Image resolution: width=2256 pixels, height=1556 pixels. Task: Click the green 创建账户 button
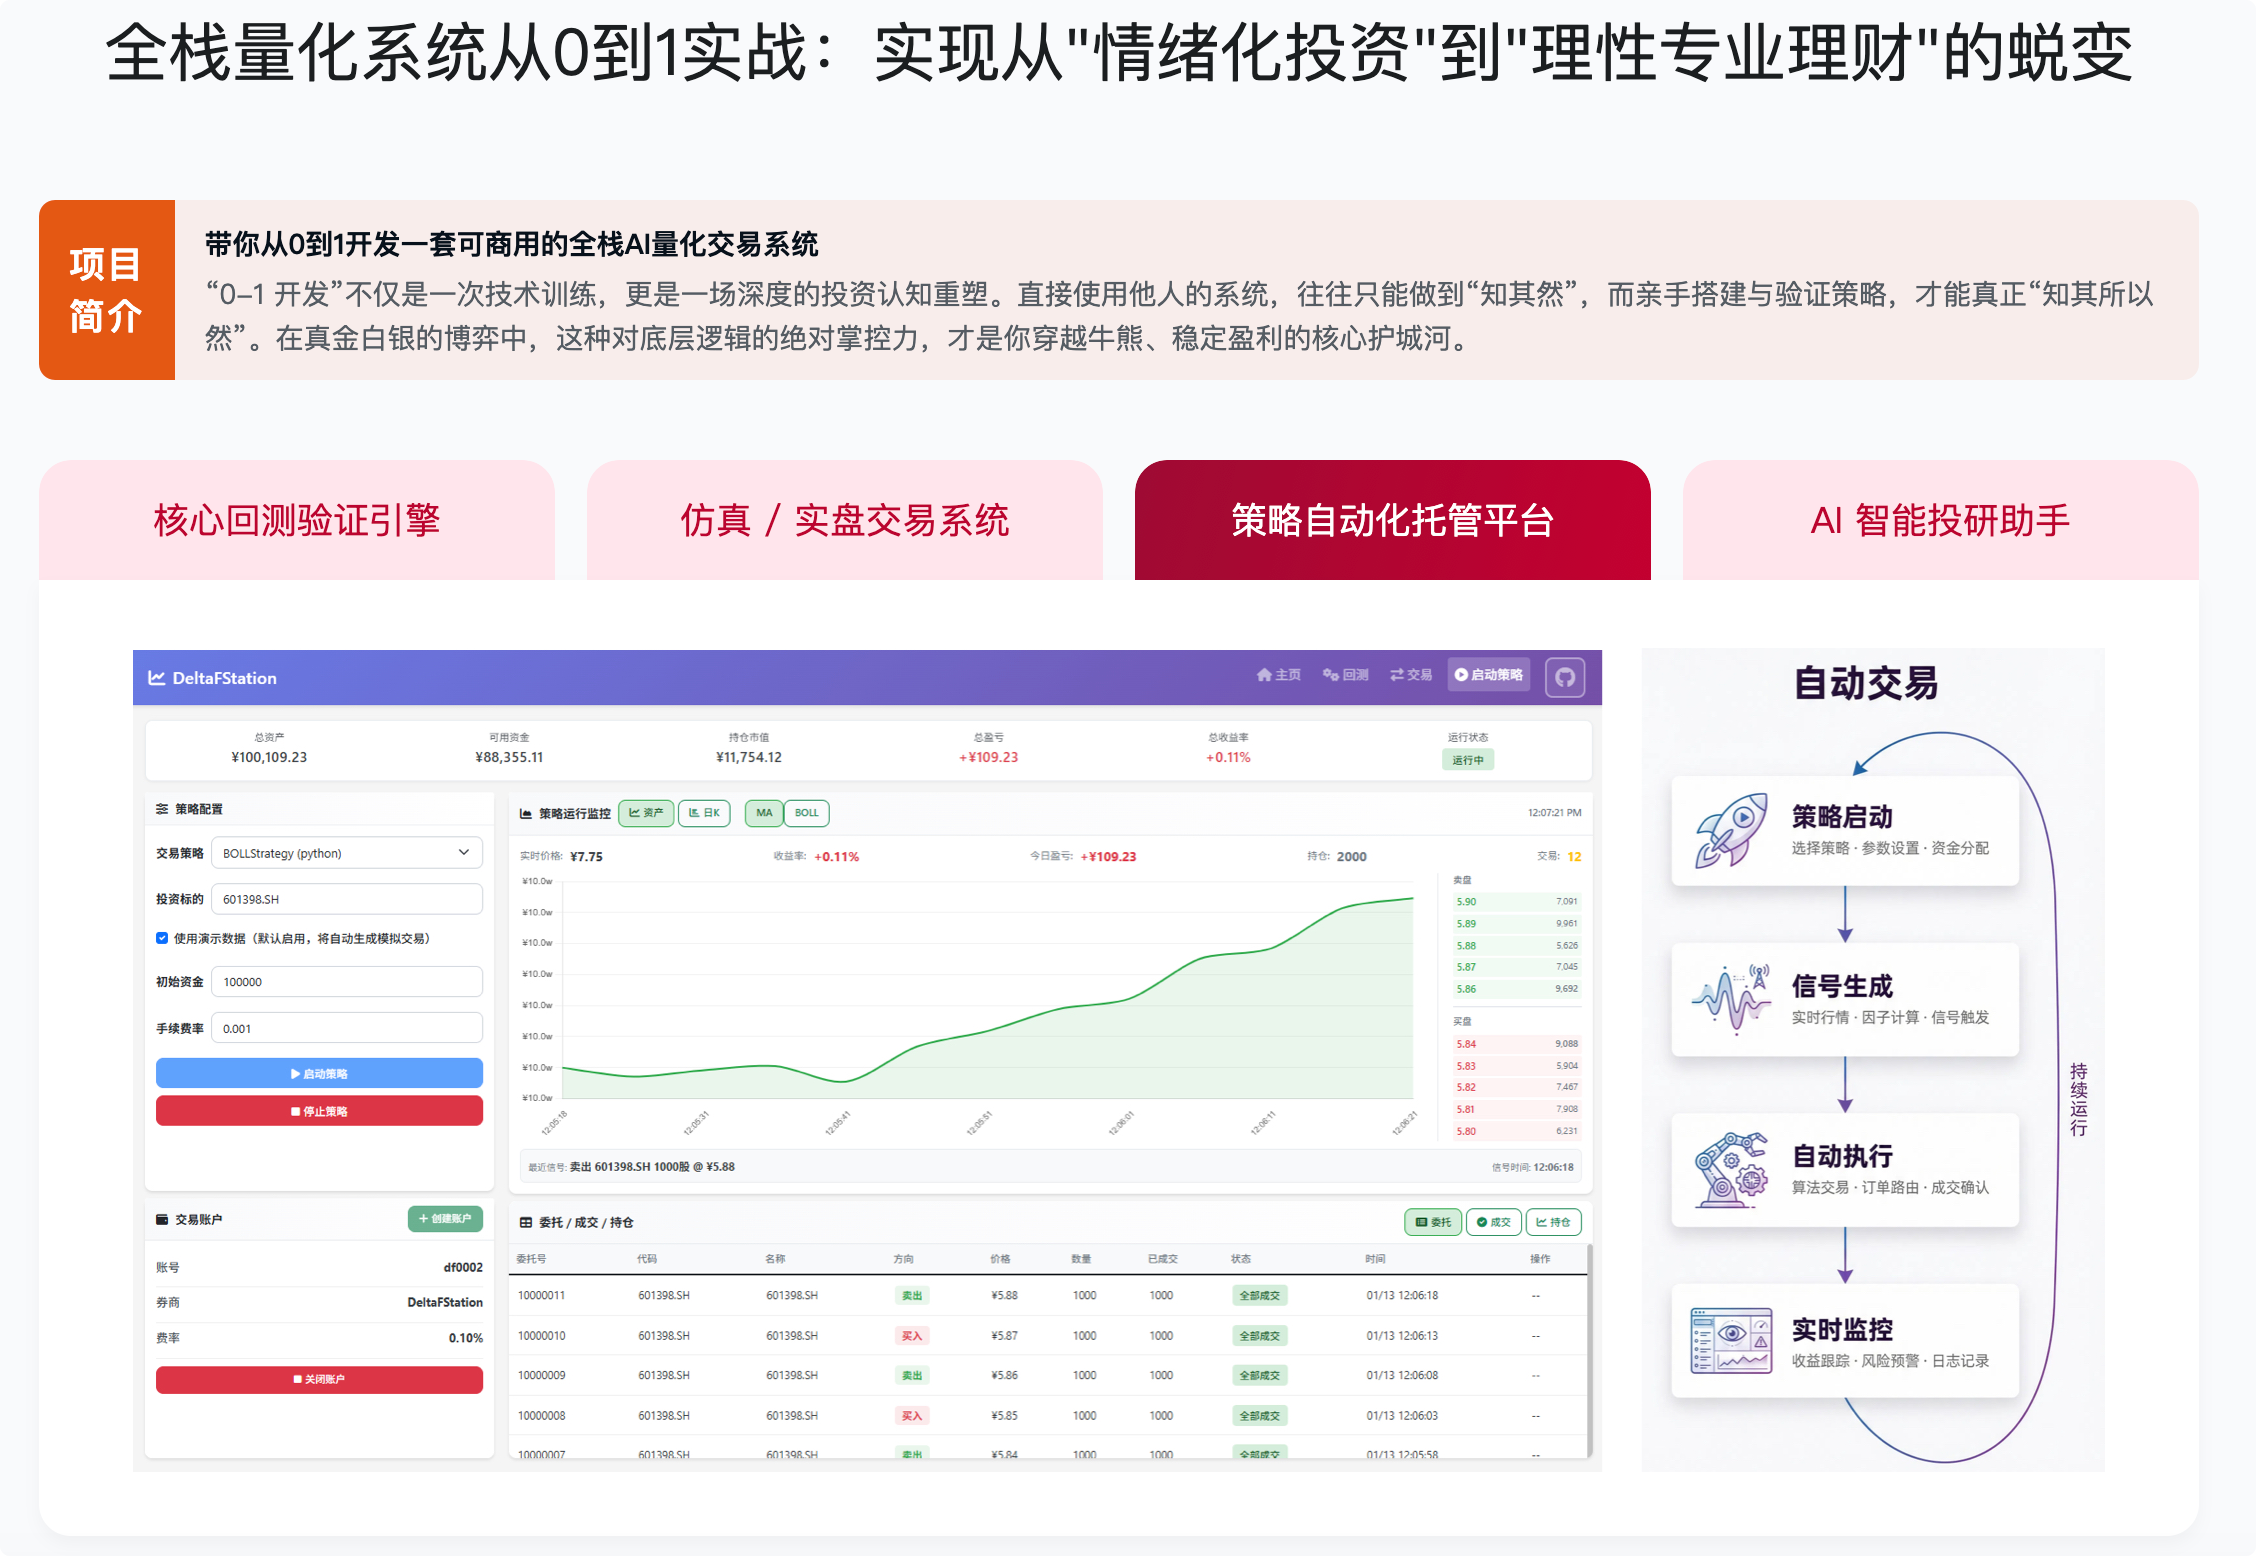coord(445,1218)
